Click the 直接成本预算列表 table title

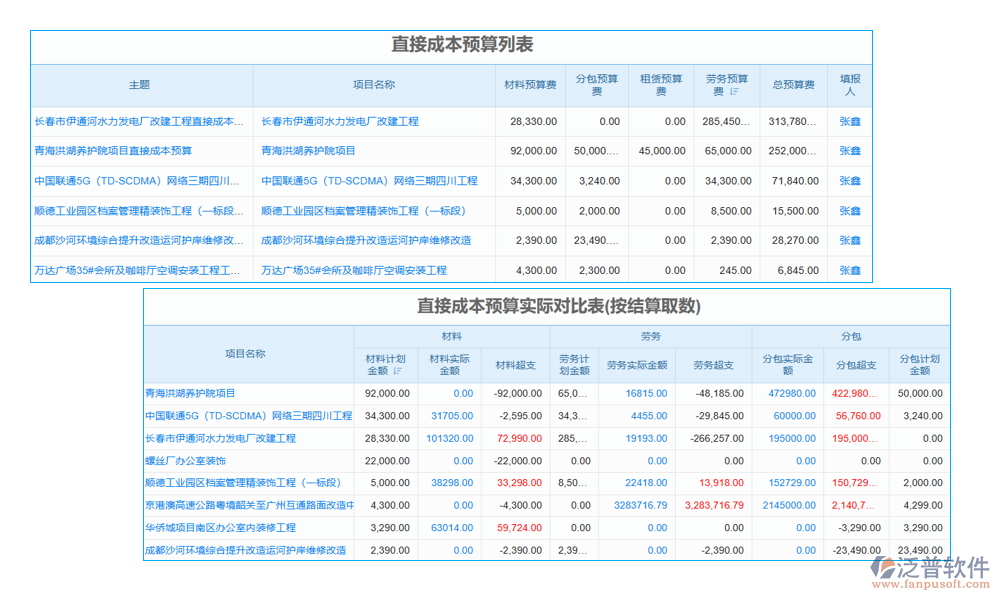pos(462,44)
